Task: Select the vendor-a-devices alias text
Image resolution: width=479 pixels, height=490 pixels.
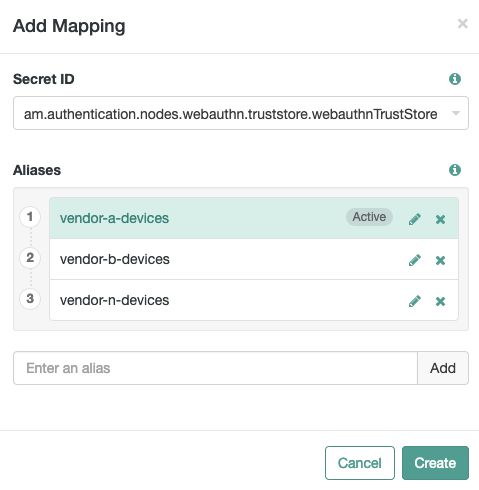Action: 114,218
